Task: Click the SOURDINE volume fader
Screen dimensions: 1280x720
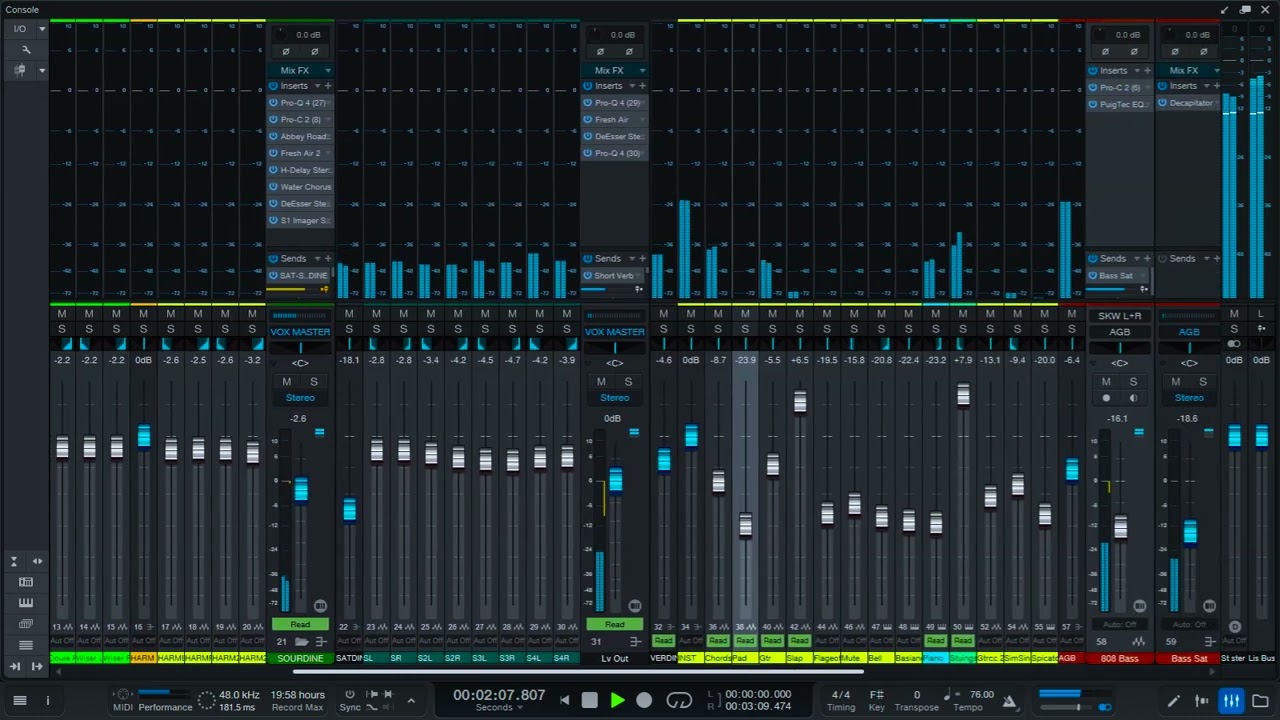Action: click(301, 489)
